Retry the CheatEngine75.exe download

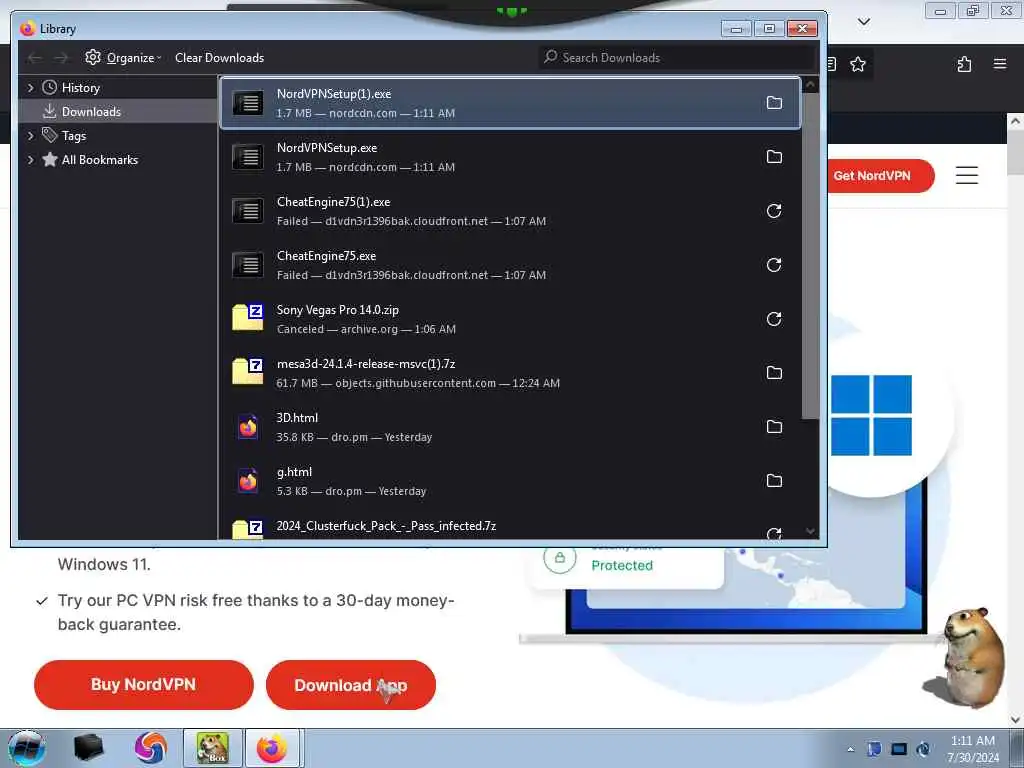(x=774, y=265)
